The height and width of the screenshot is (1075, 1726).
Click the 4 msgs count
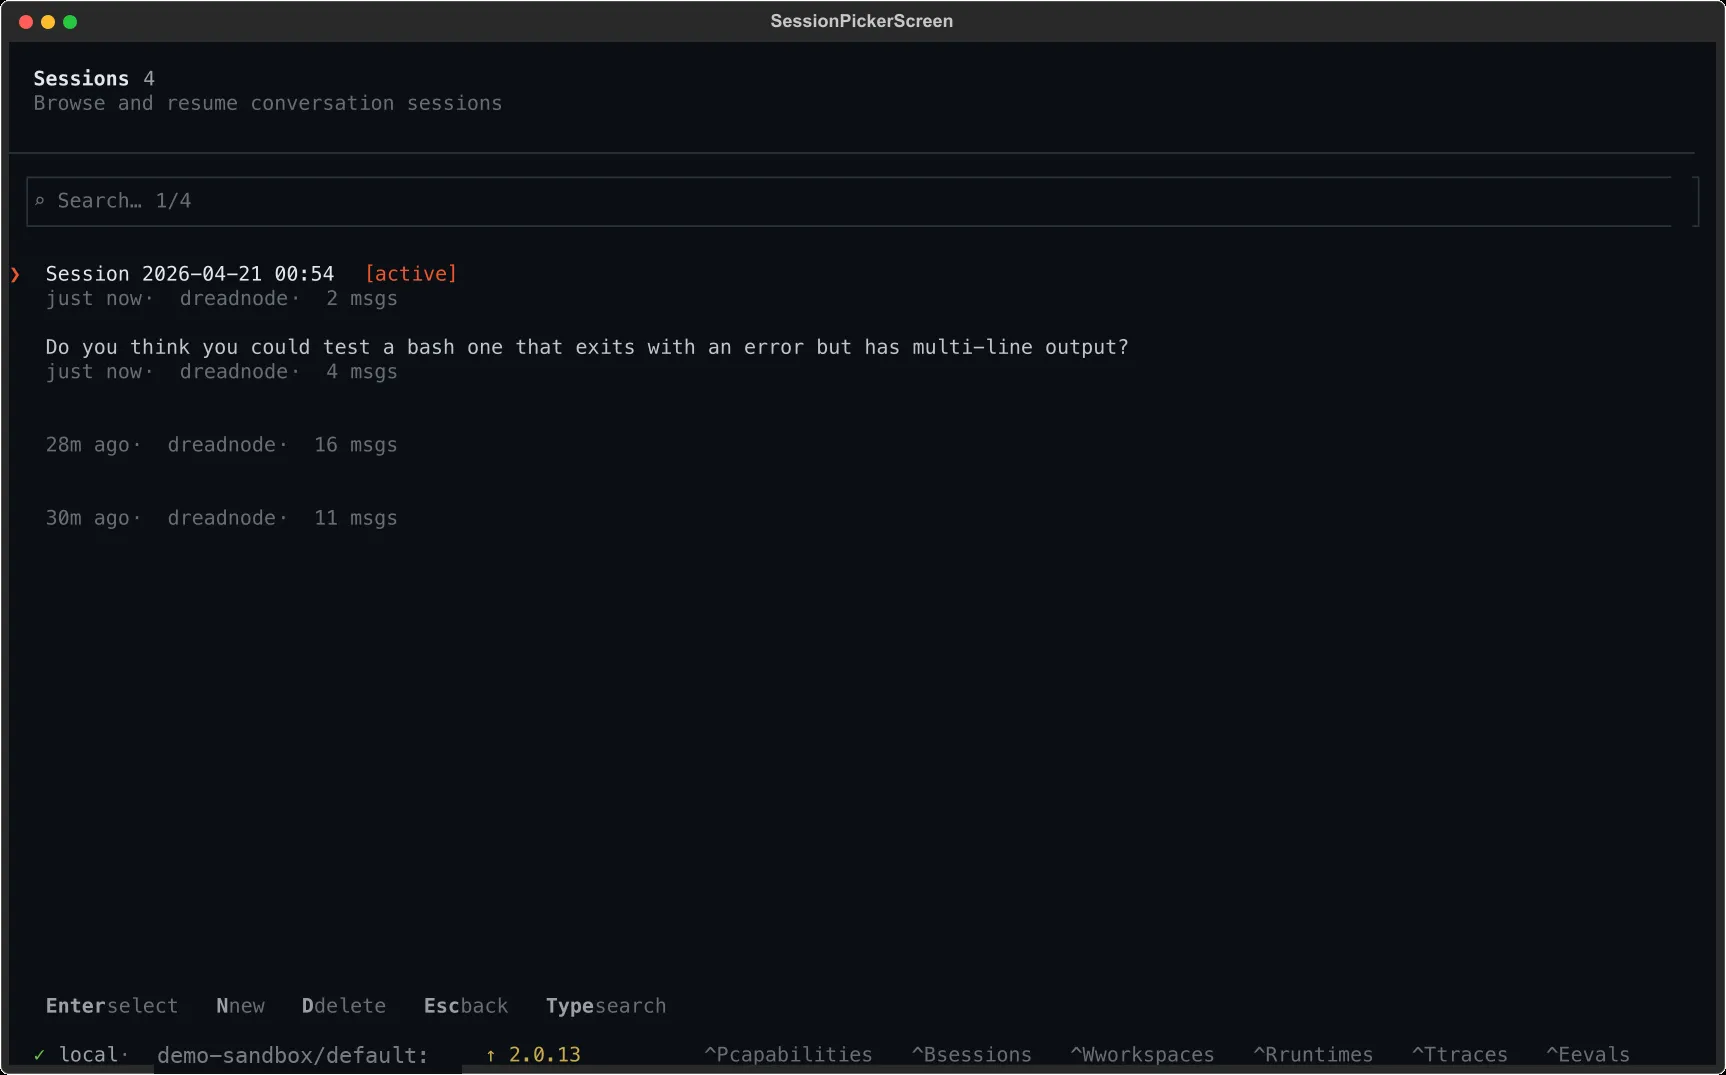tap(362, 372)
